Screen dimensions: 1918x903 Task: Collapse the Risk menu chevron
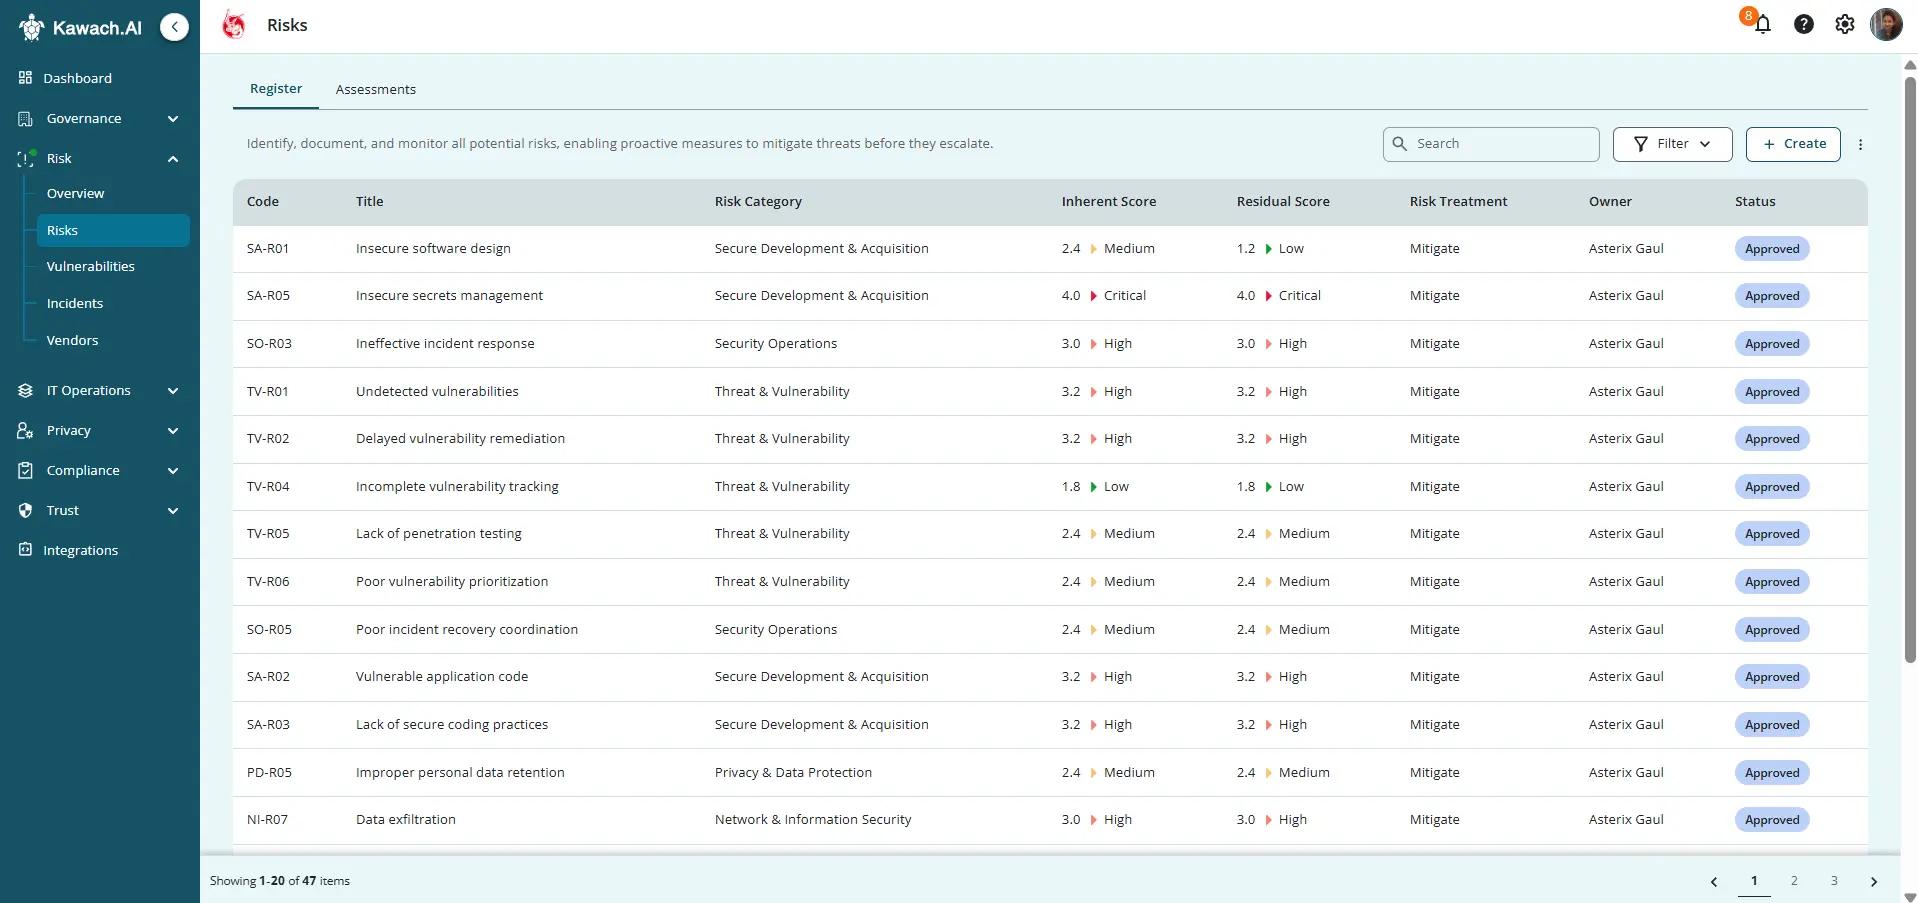[173, 159]
